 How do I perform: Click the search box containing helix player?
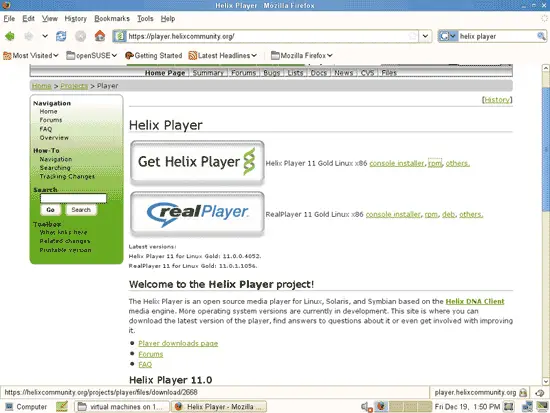pos(497,36)
